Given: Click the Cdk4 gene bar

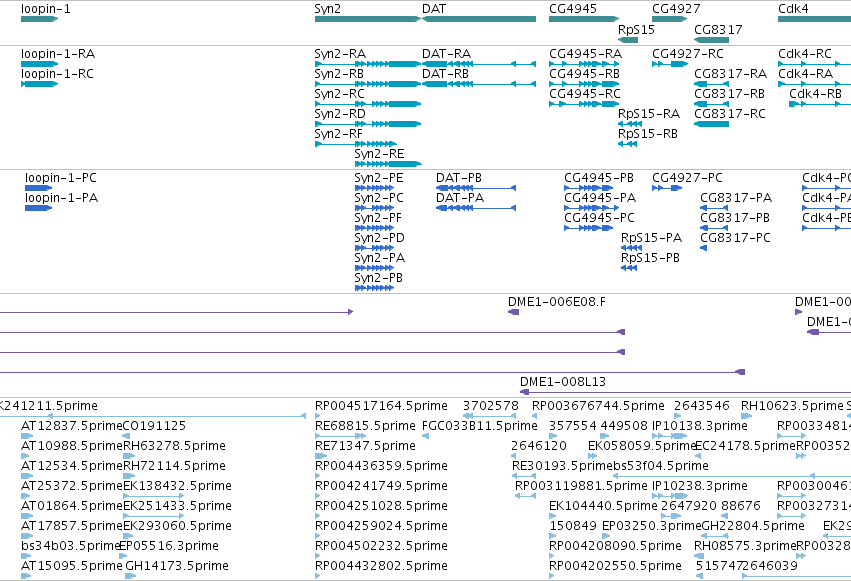Looking at the screenshot, I should [x=814, y=19].
